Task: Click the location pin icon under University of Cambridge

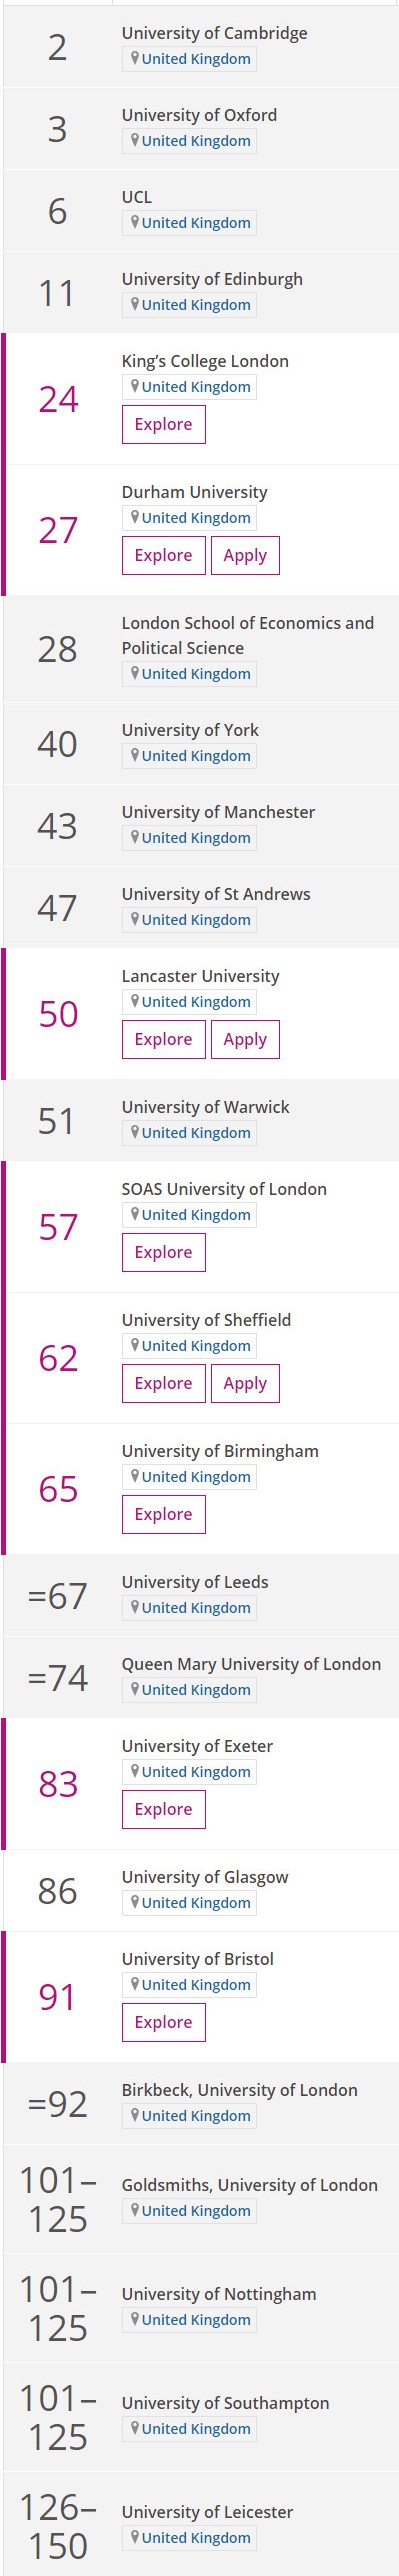Action: 135,58
